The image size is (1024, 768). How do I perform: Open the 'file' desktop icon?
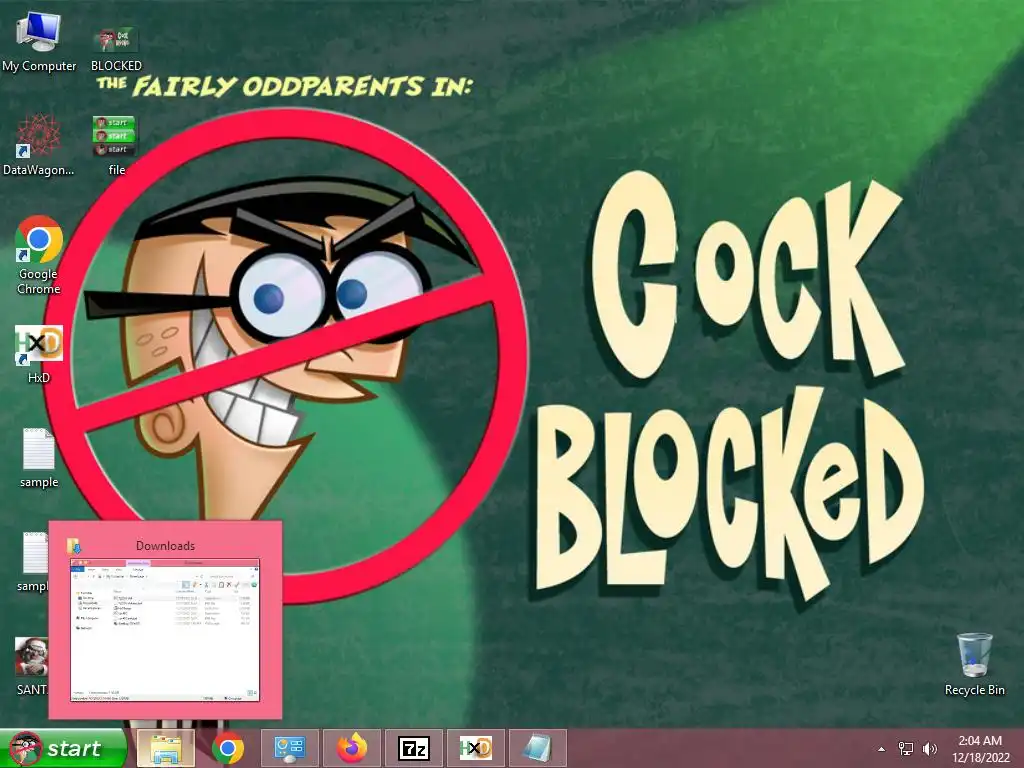[x=116, y=146]
